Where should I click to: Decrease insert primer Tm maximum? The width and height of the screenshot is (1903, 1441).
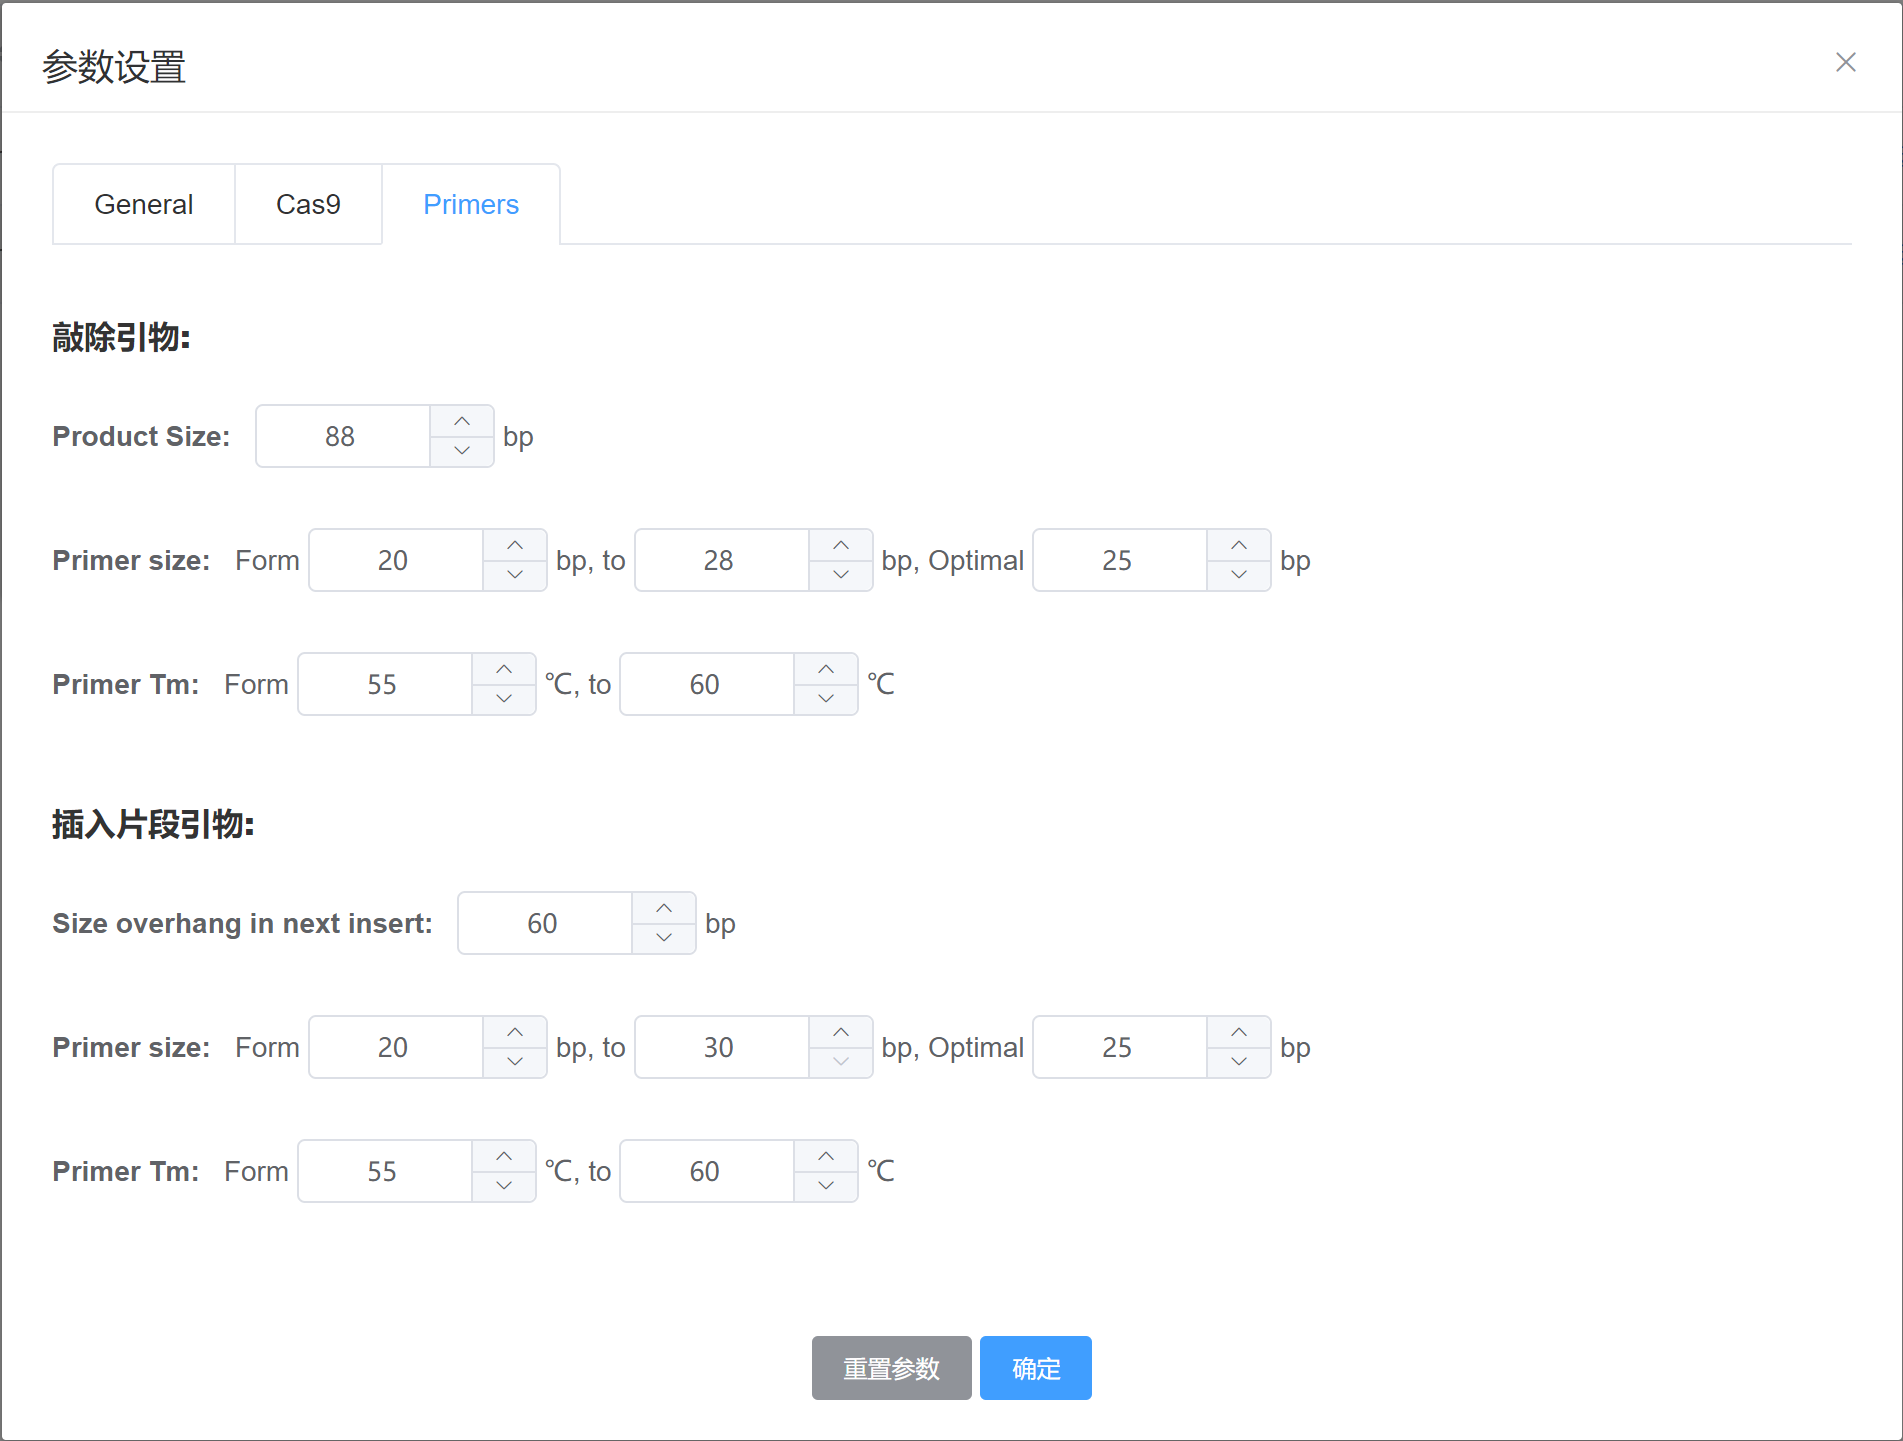826,1186
